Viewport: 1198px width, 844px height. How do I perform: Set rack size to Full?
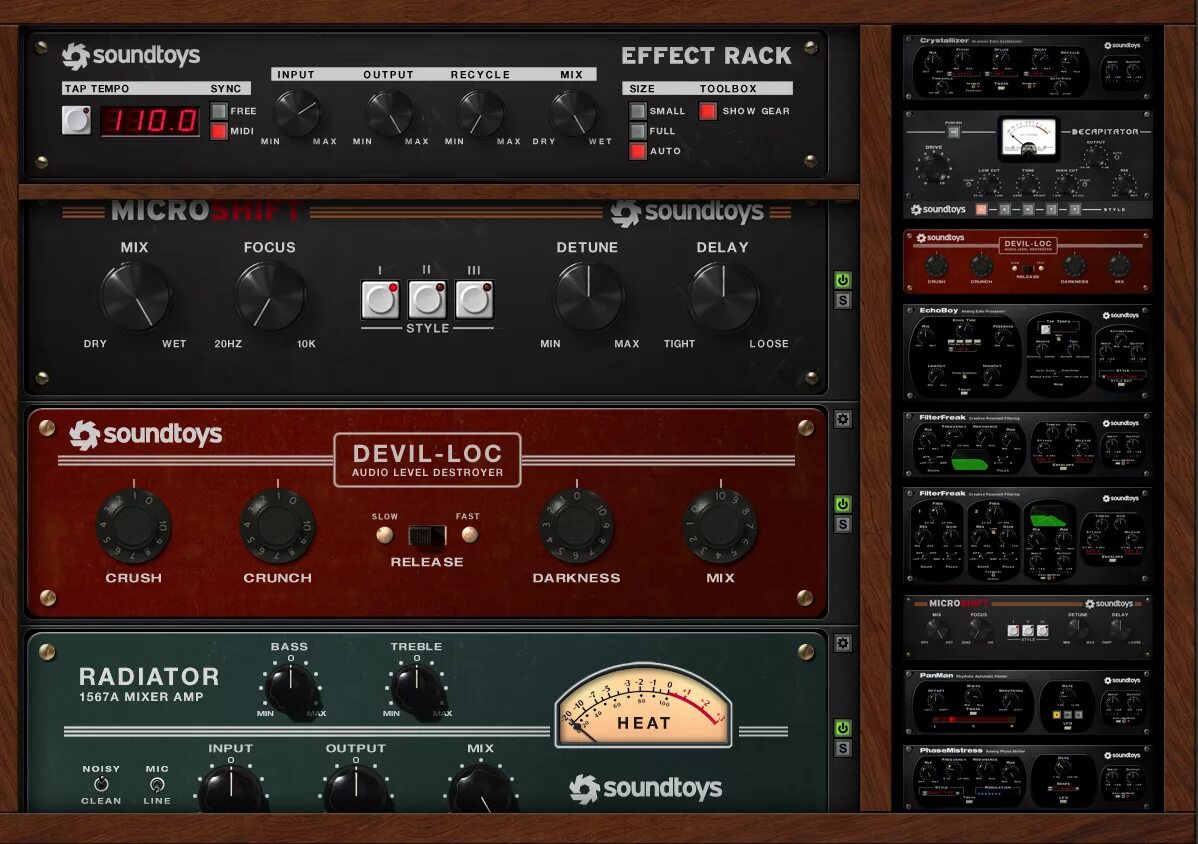click(637, 129)
